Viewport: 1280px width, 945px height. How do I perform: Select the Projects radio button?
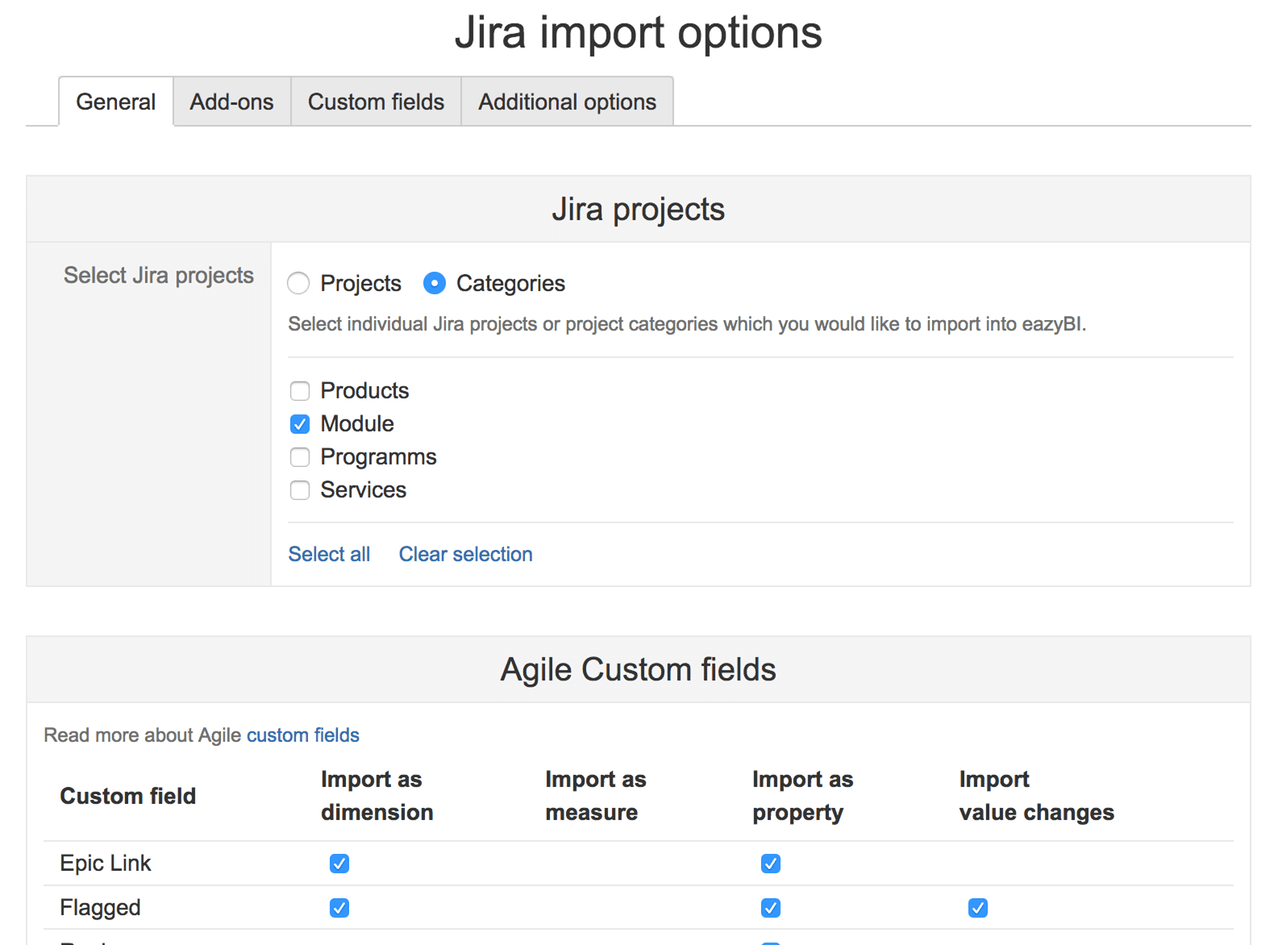click(299, 284)
